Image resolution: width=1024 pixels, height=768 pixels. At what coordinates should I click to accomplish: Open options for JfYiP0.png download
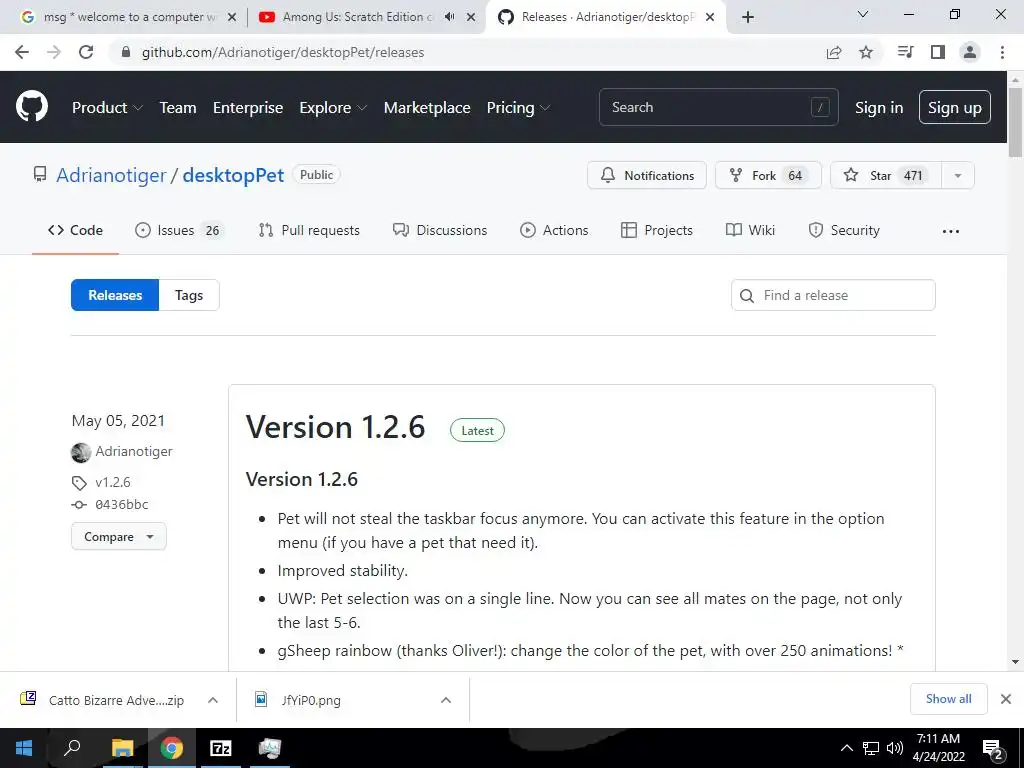pos(446,700)
